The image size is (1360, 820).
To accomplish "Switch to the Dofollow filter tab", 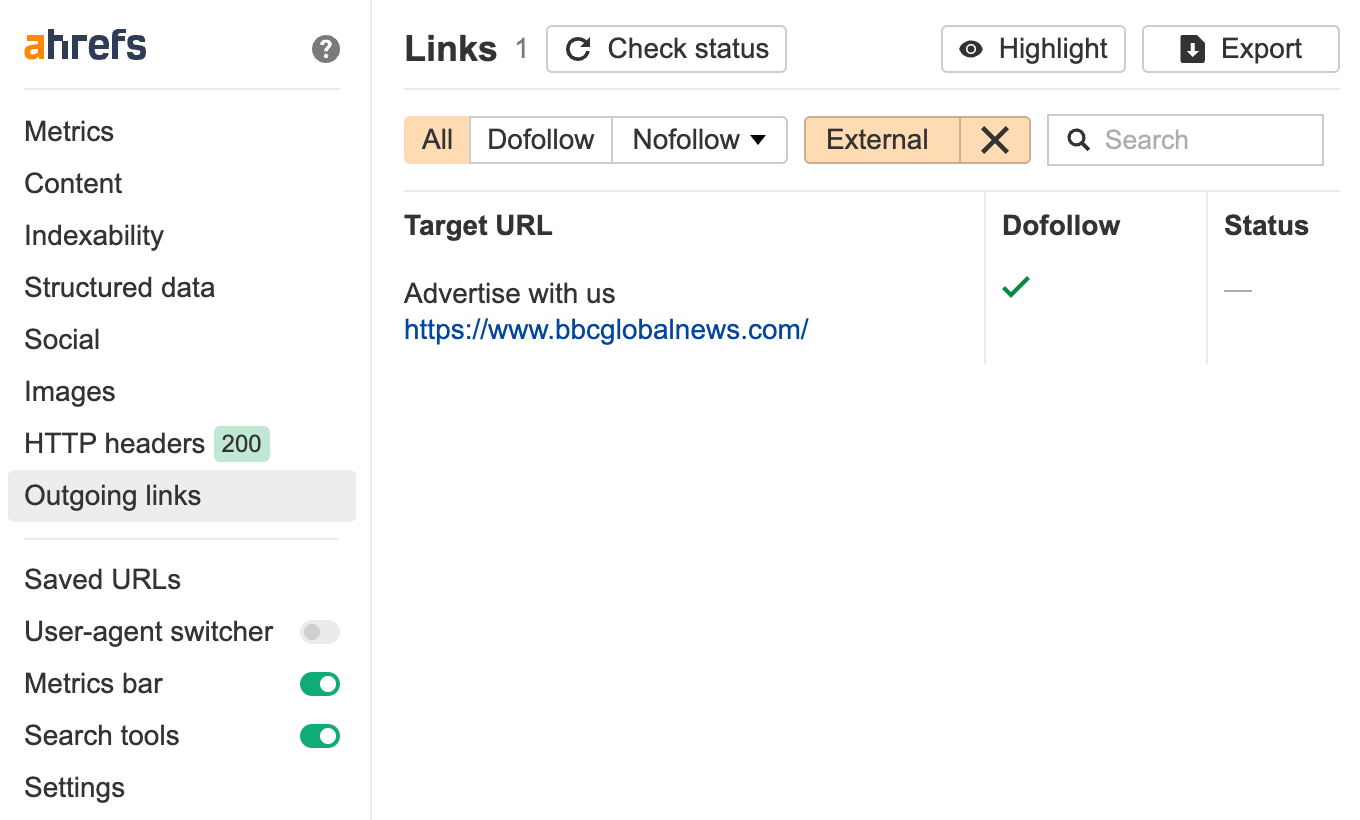I will 540,140.
